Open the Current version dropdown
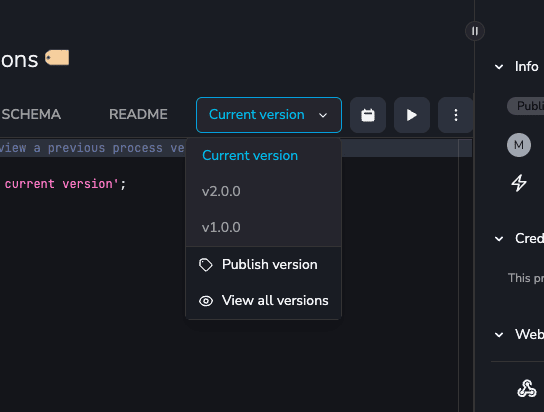The height and width of the screenshot is (412, 544). click(x=269, y=115)
